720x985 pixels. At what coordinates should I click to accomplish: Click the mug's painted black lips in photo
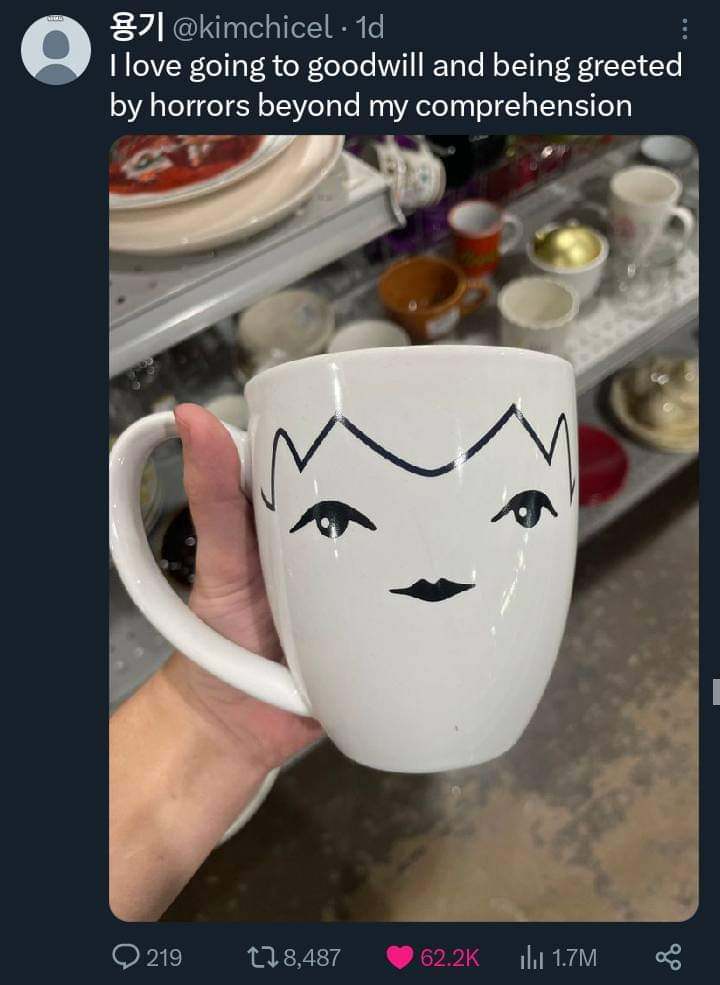point(432,590)
